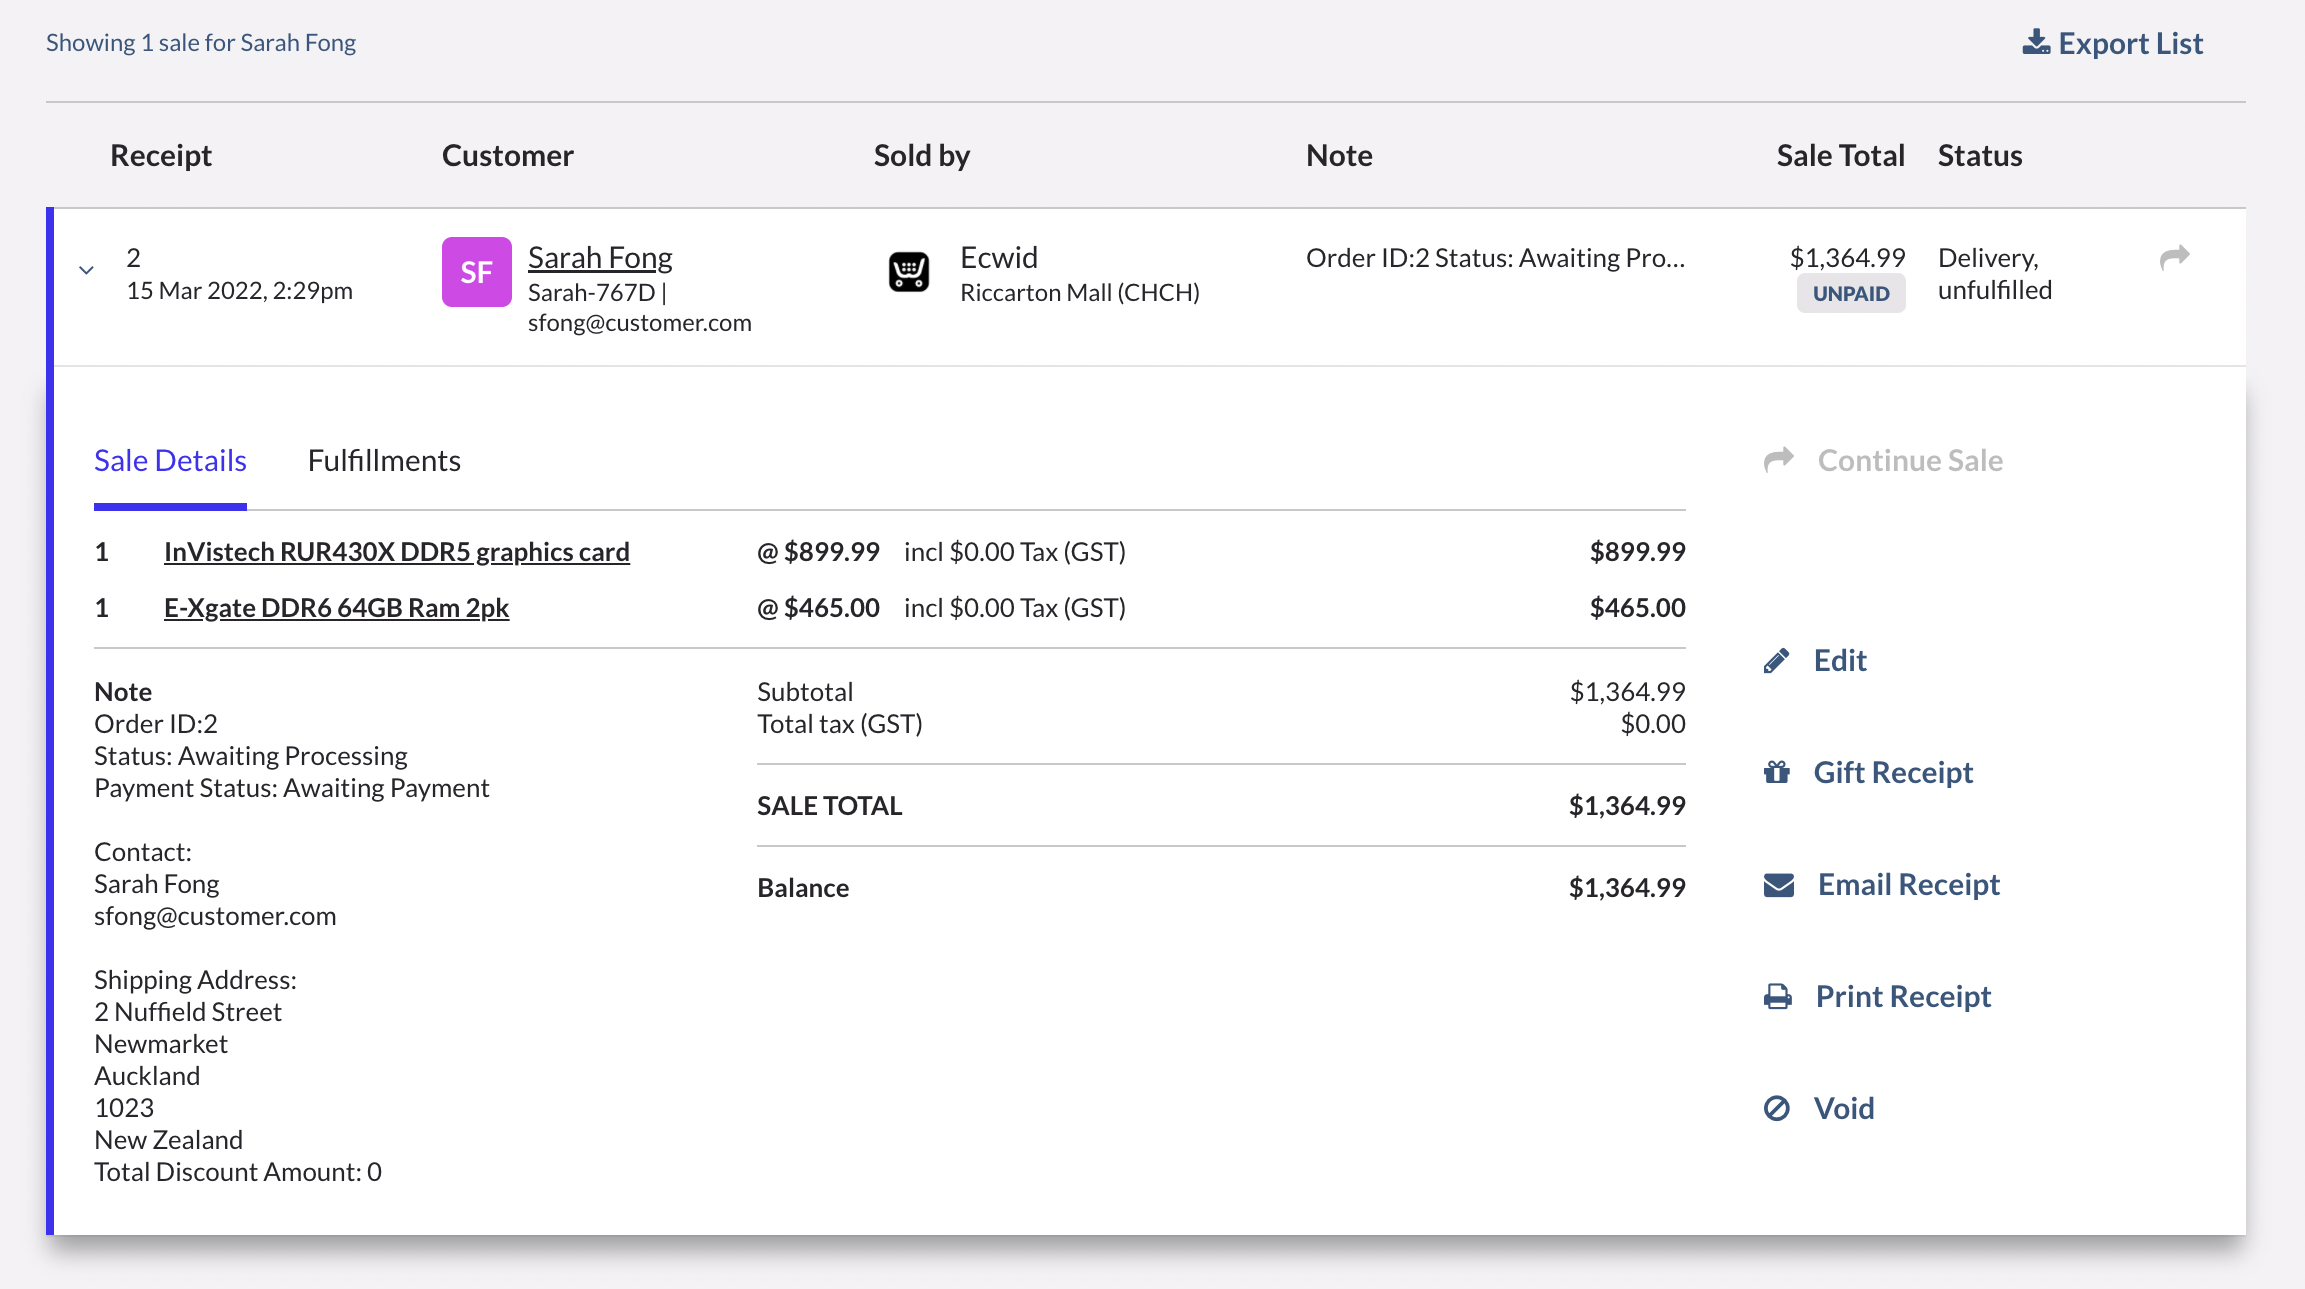Viewport: 2305px width, 1289px height.
Task: Click the Email Receipt envelope icon
Action: click(1777, 883)
